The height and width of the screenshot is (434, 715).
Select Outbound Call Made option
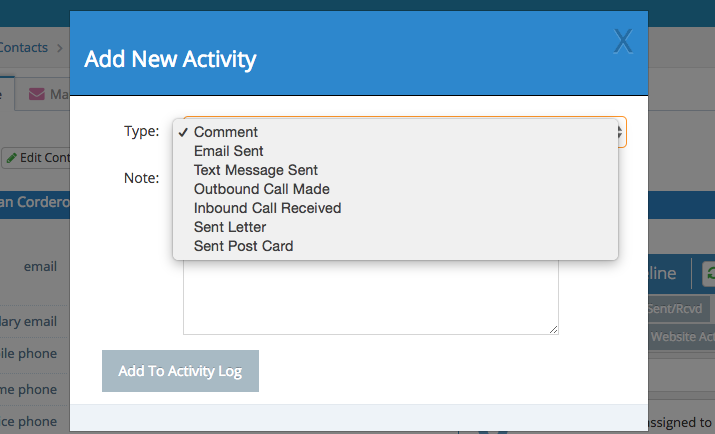[x=262, y=189]
